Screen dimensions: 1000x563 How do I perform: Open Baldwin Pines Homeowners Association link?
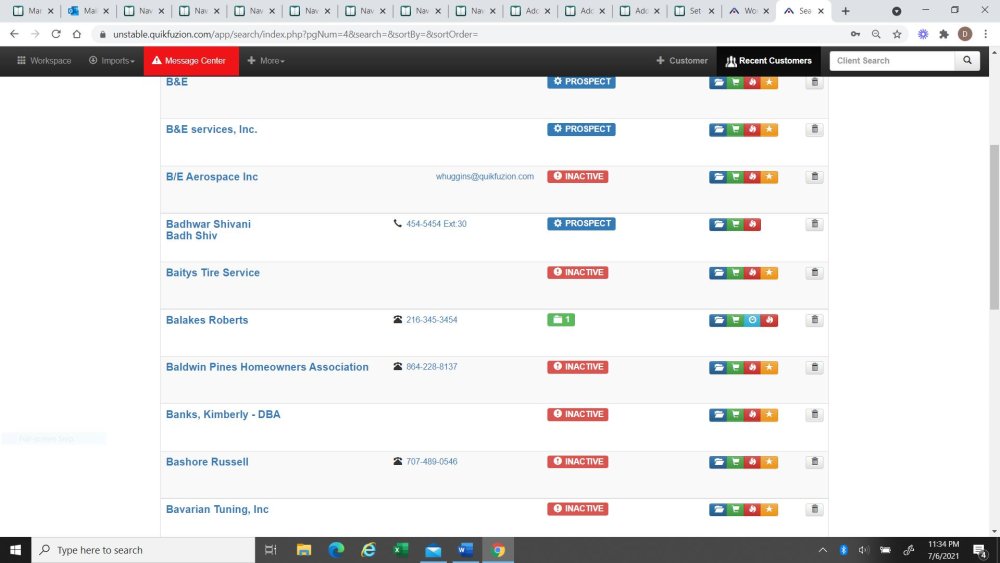click(267, 367)
